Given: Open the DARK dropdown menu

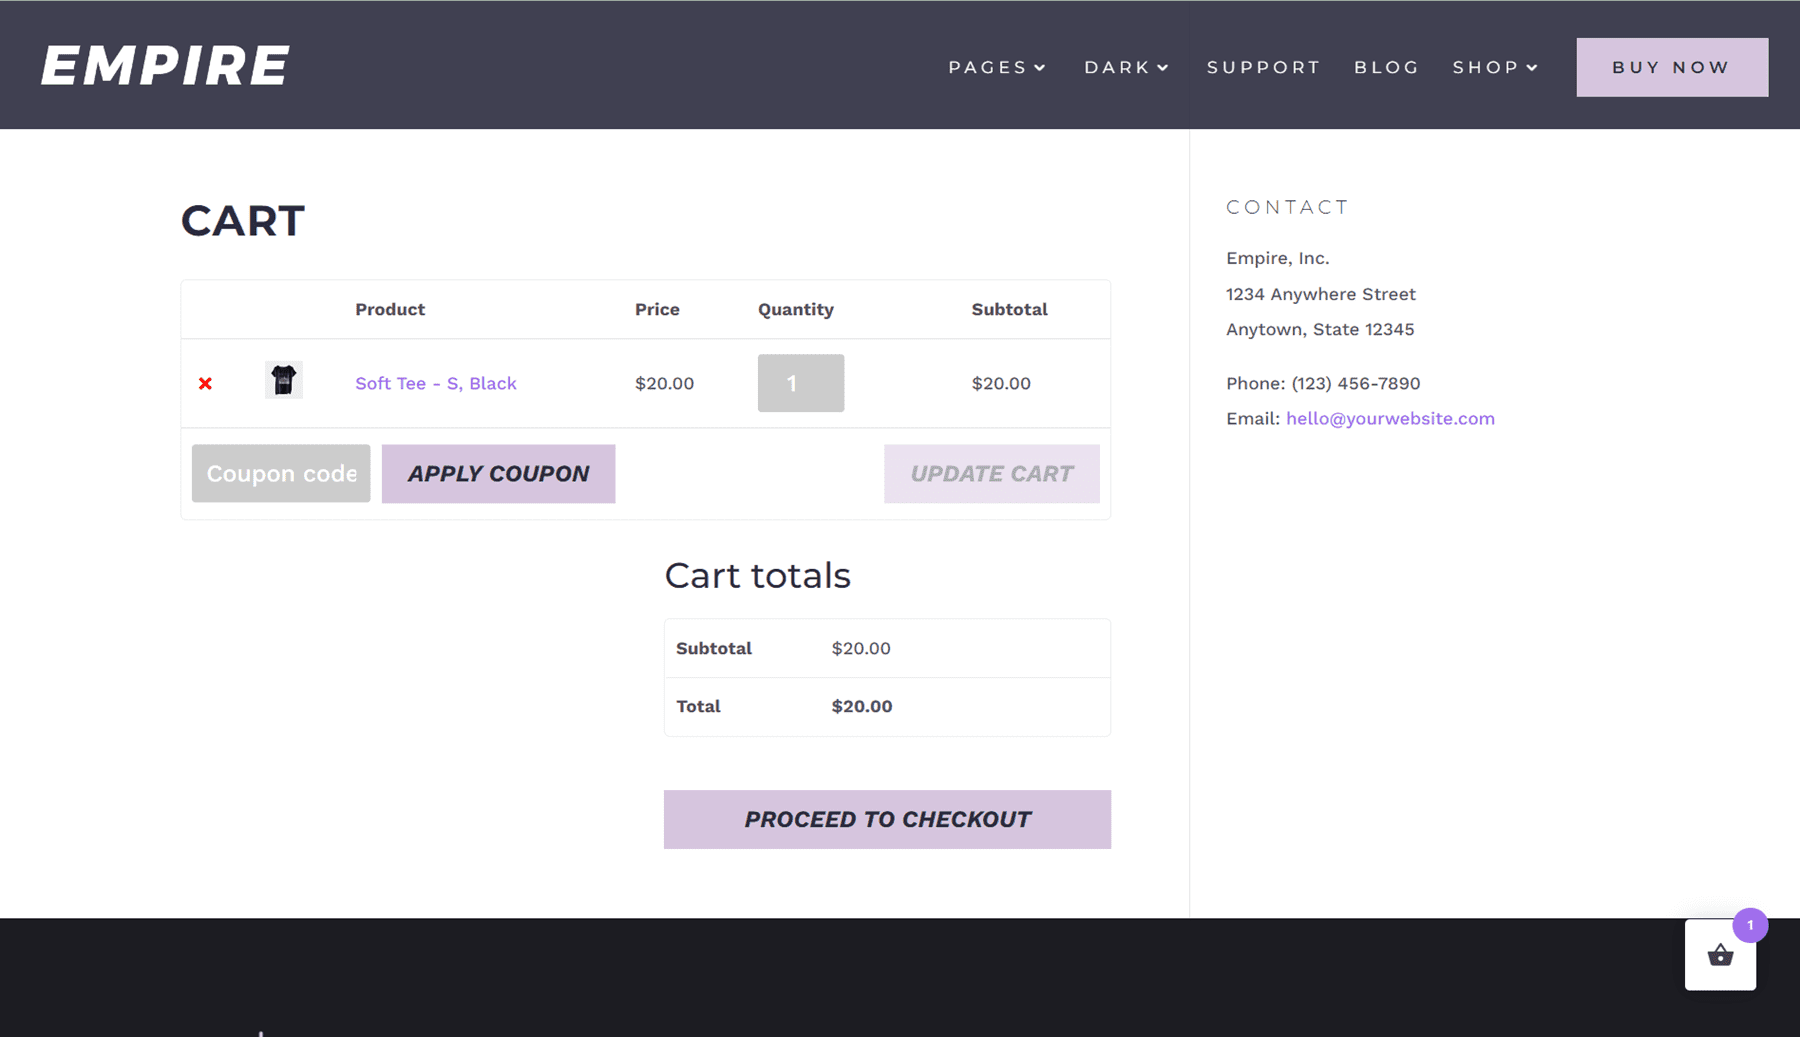Looking at the screenshot, I should [x=1125, y=67].
